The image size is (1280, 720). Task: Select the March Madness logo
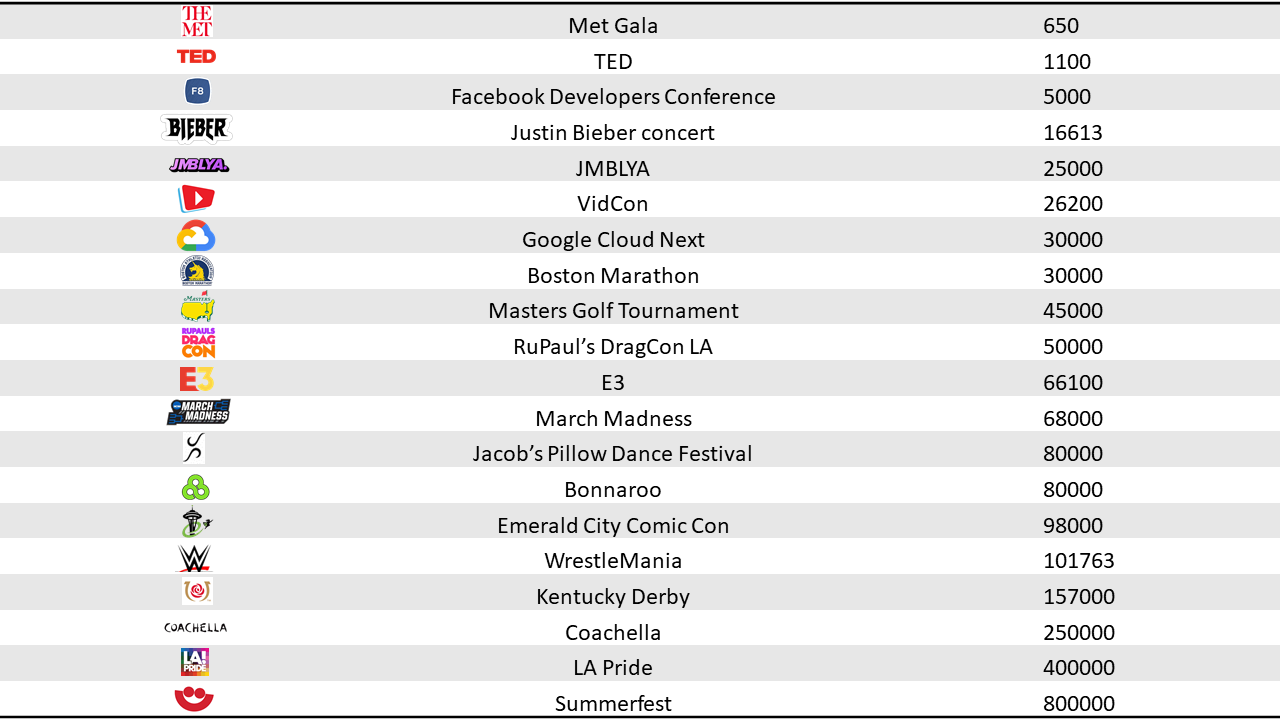point(198,412)
